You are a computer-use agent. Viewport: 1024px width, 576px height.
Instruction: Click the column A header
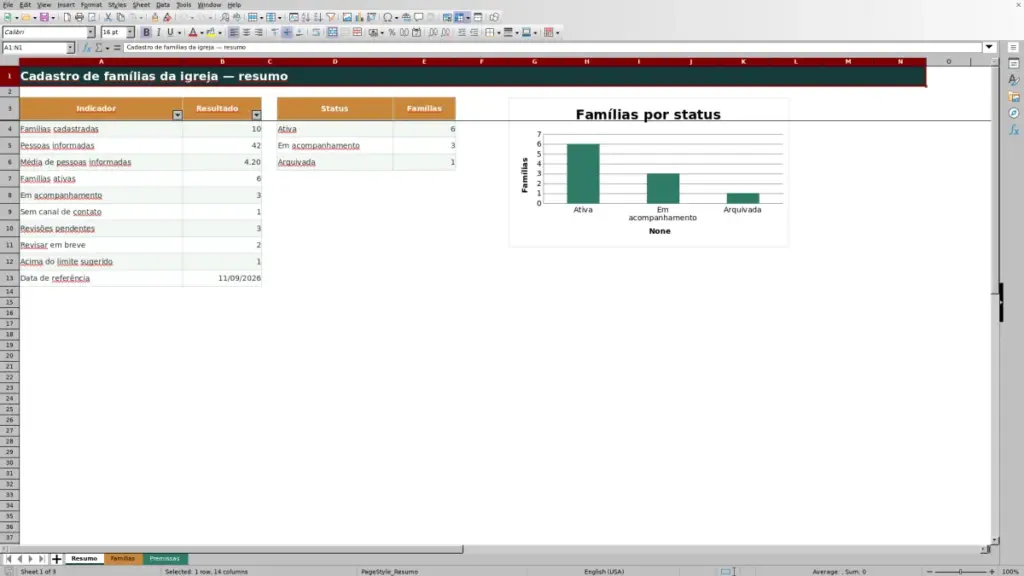[x=101, y=62]
